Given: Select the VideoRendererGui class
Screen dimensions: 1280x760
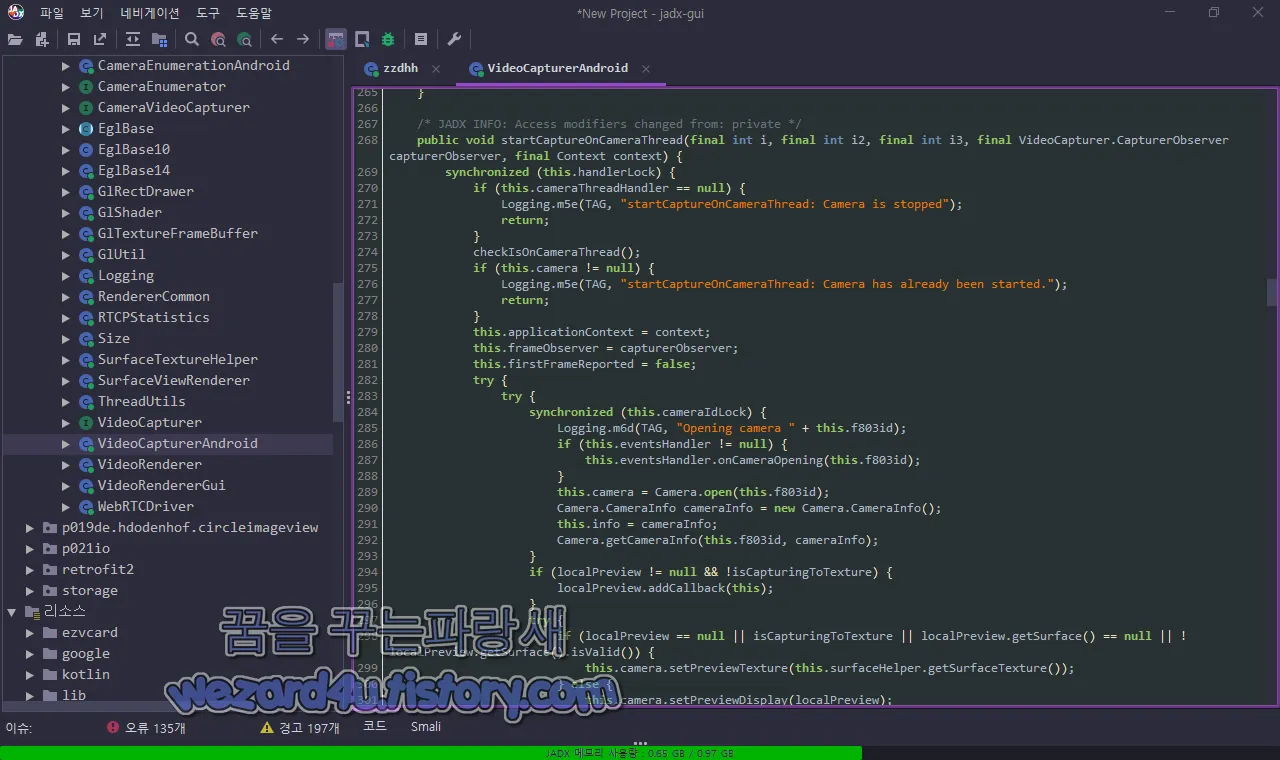Looking at the screenshot, I should (162, 485).
